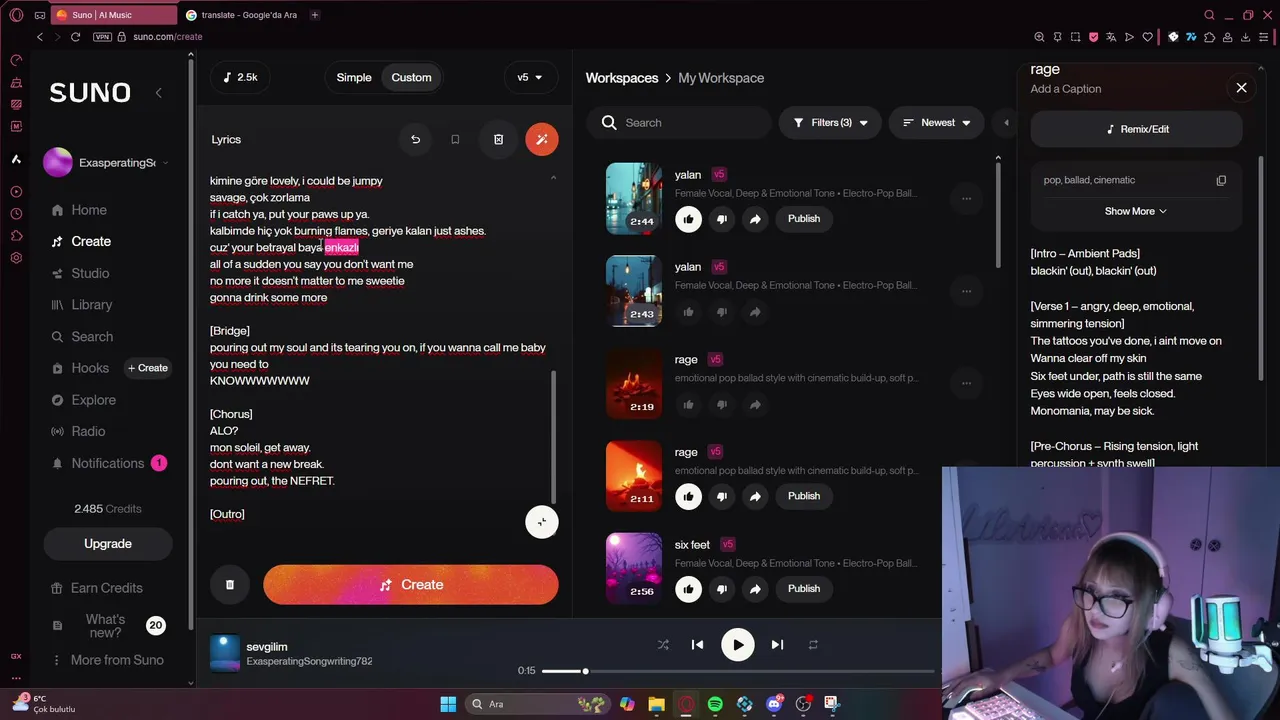The image size is (1280, 720).
Task: Publish the first yalan song
Action: [x=804, y=219]
